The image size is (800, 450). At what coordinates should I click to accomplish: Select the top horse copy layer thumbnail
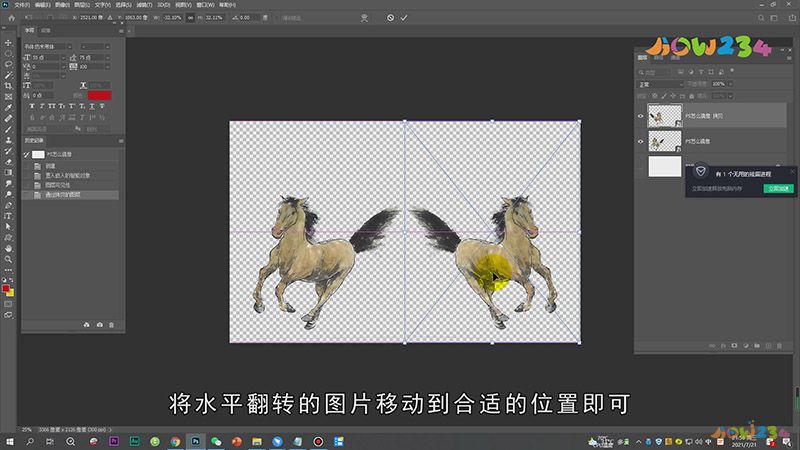coord(664,116)
